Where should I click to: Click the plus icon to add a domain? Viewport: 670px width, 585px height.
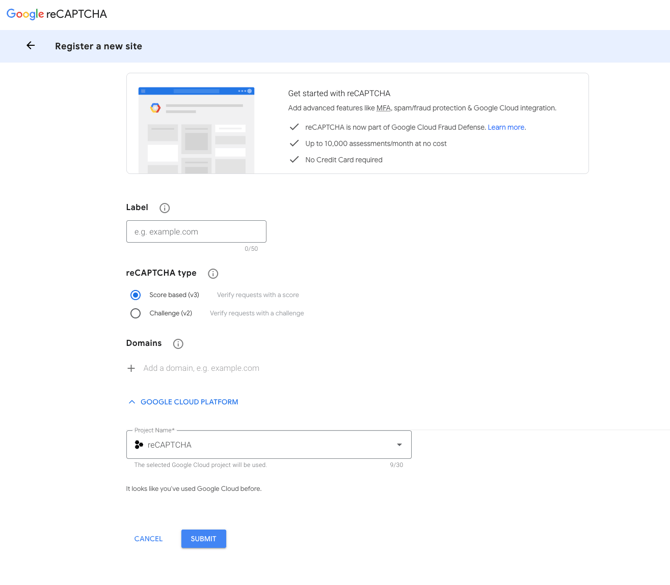click(x=131, y=368)
